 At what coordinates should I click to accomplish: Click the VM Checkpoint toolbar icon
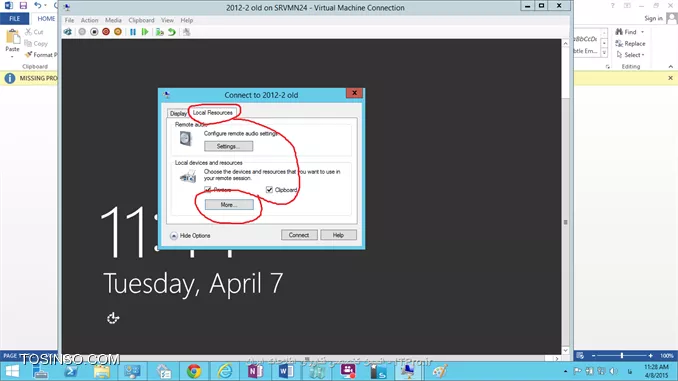(160, 32)
